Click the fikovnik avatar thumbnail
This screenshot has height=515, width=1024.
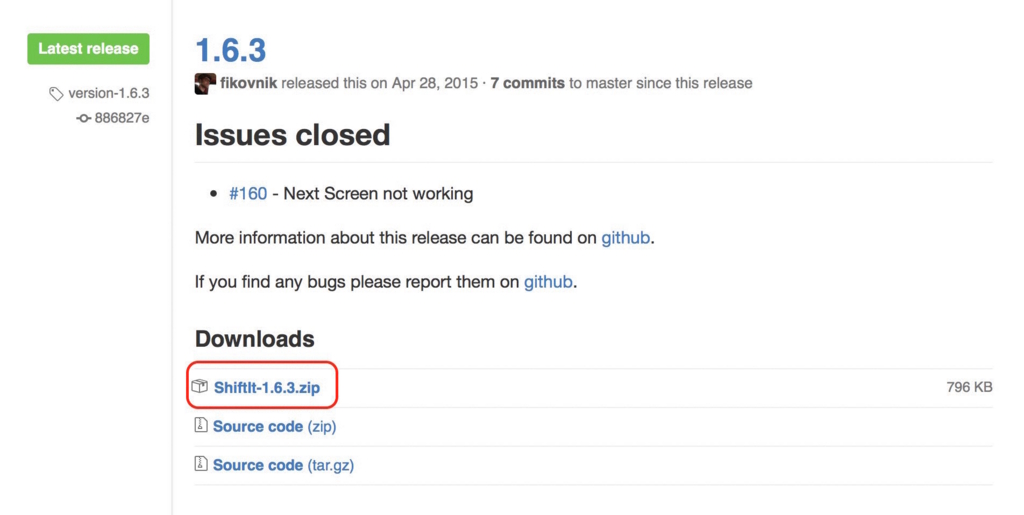click(x=205, y=84)
